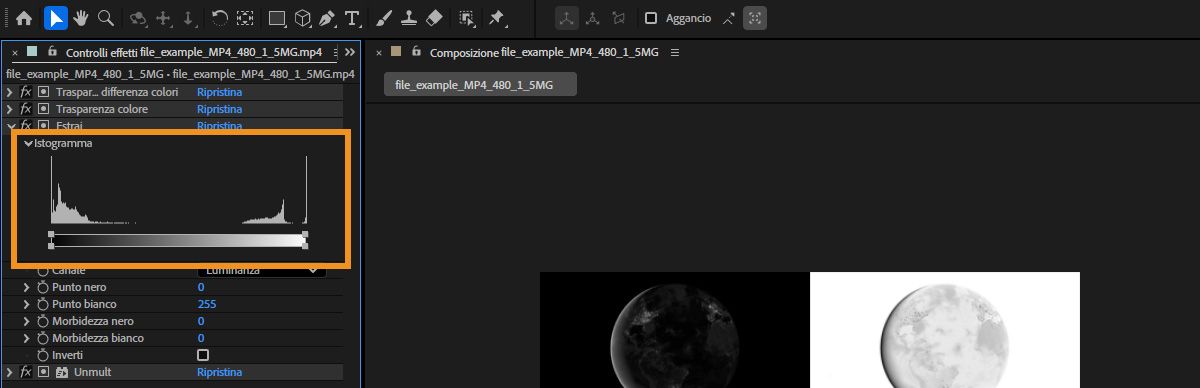Expand Morbidezza nero property
The height and width of the screenshot is (388, 1200).
point(27,321)
